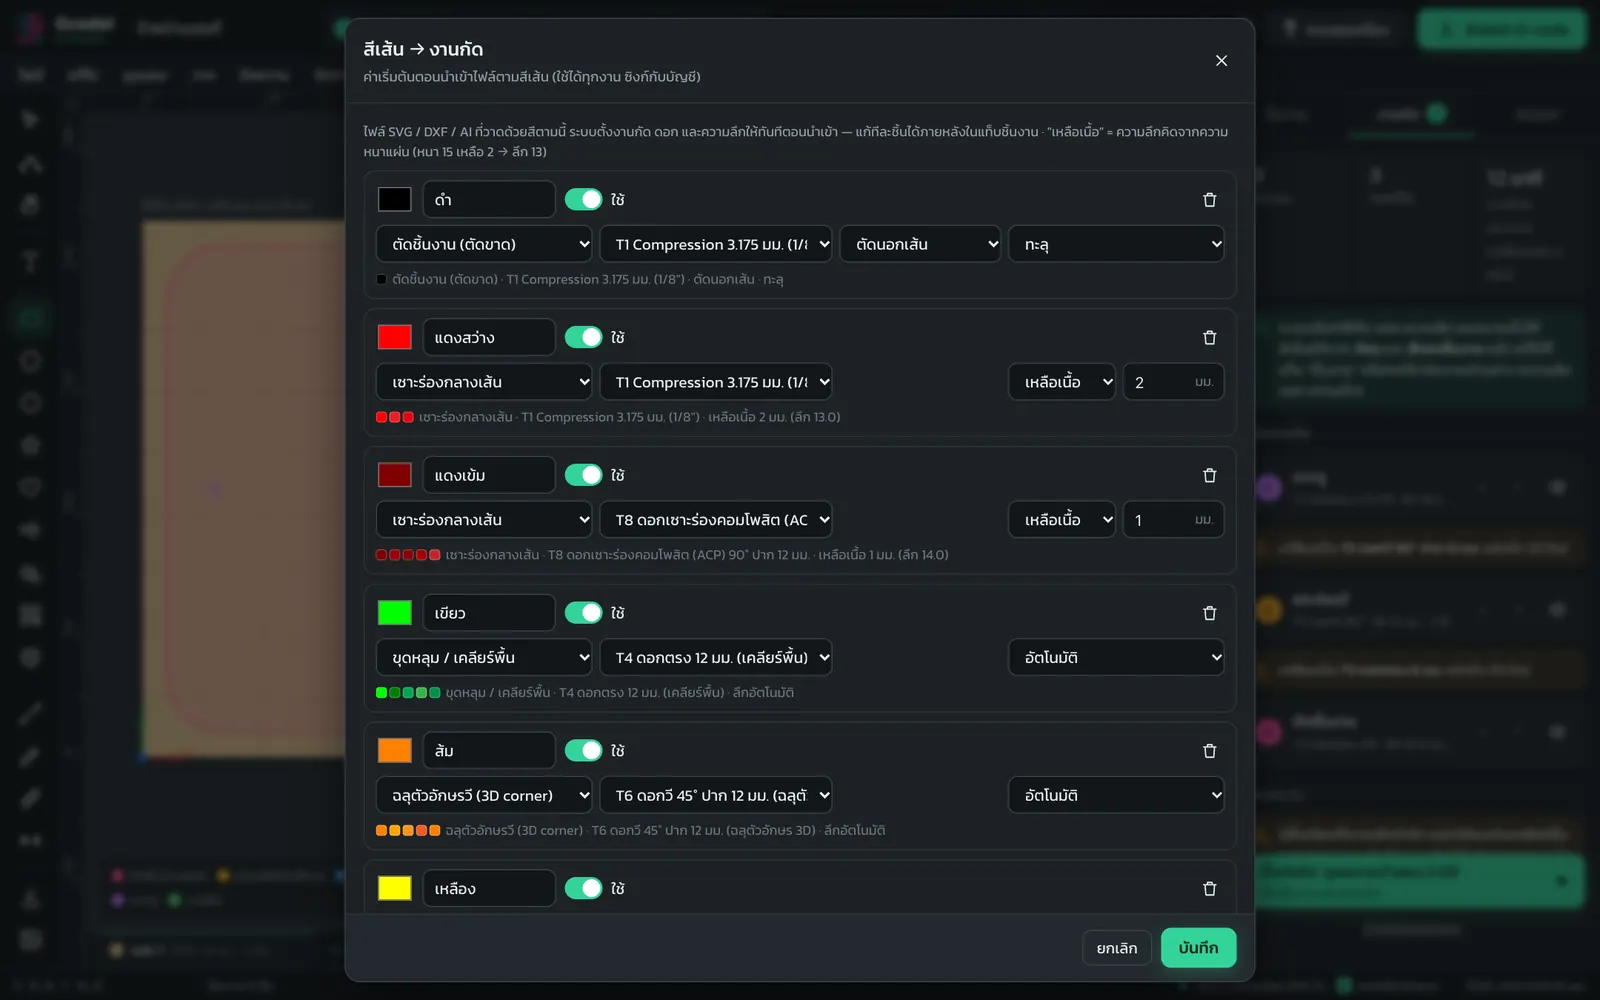Edit the เขียว color name field
This screenshot has width=1600, height=1000.
(x=489, y=613)
